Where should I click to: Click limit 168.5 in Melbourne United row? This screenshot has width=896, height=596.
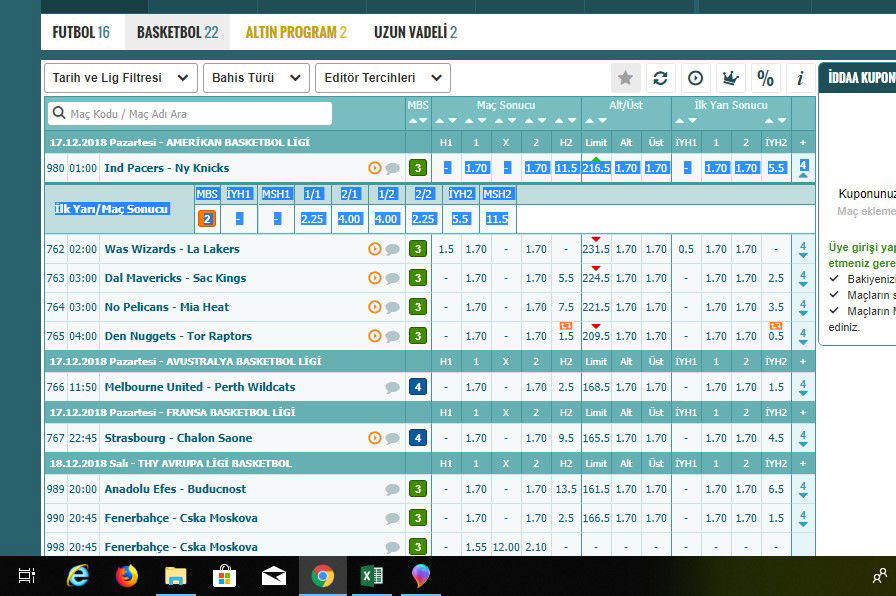point(596,387)
